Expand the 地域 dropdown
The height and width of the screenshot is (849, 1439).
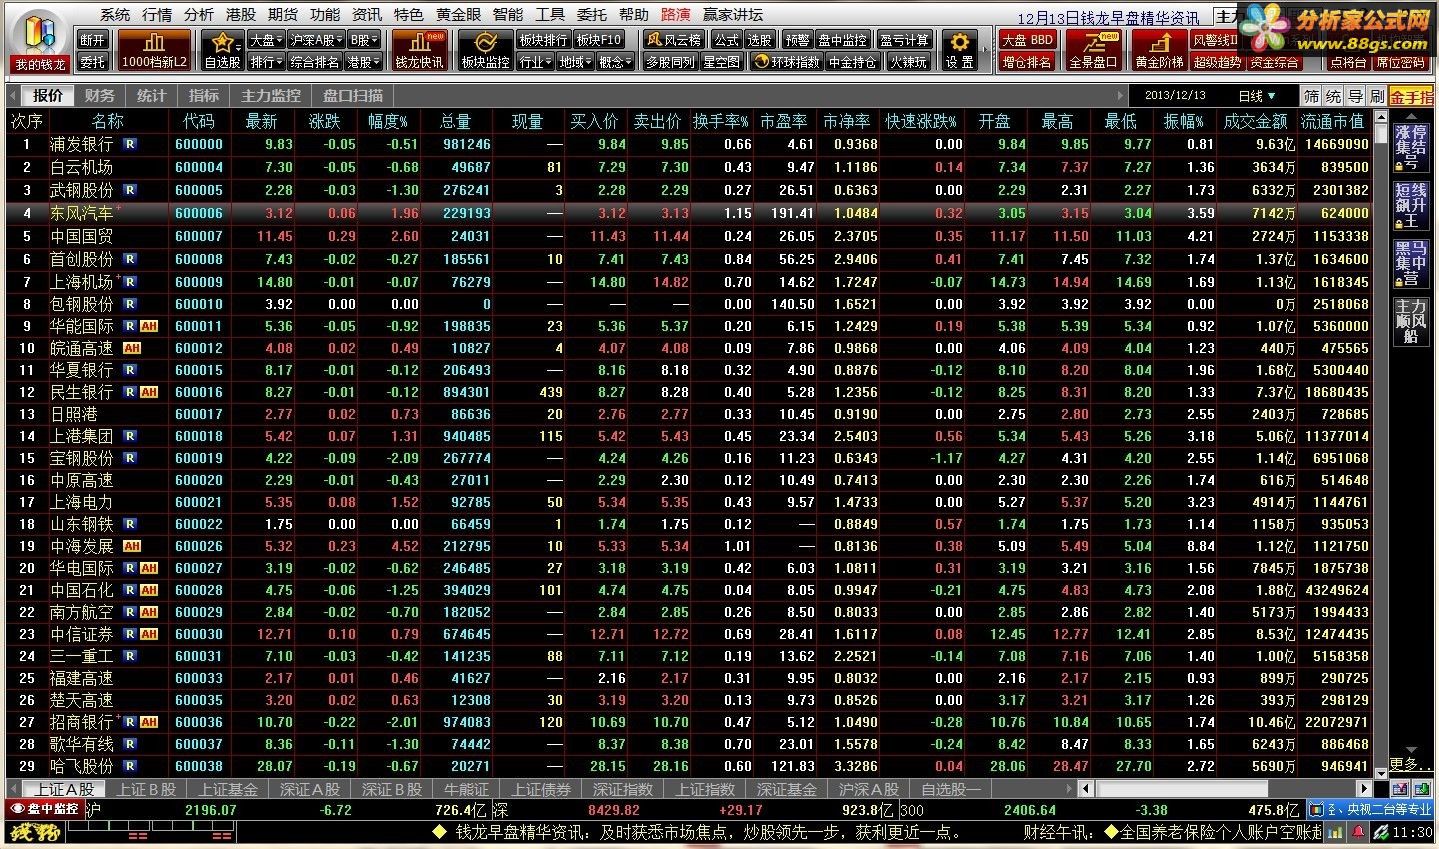[575, 62]
